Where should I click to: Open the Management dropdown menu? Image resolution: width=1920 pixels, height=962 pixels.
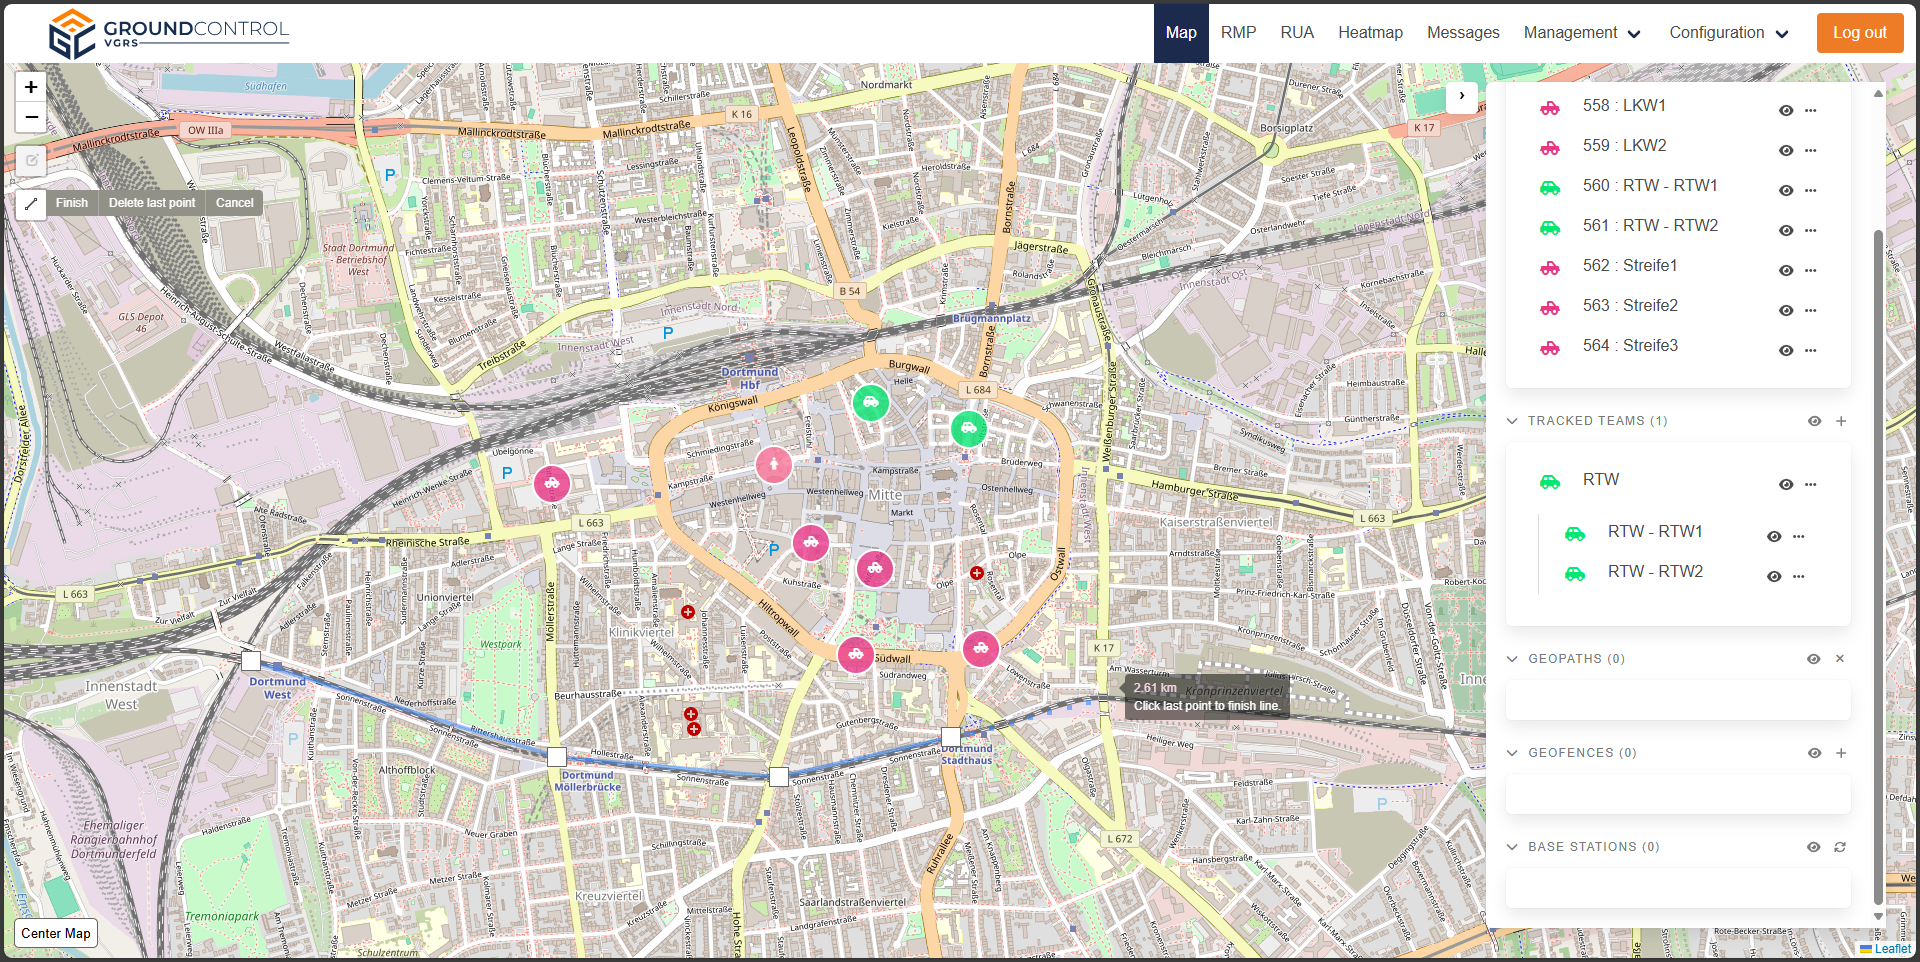click(1581, 33)
